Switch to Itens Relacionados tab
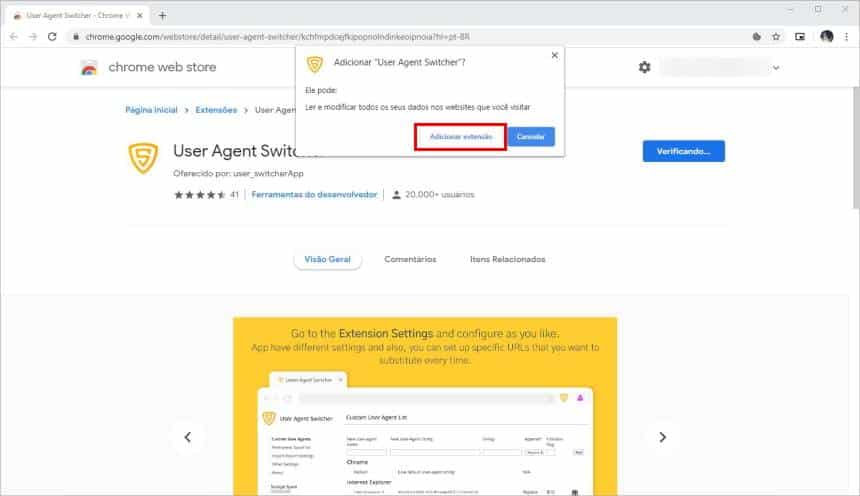 pyautogui.click(x=507, y=259)
